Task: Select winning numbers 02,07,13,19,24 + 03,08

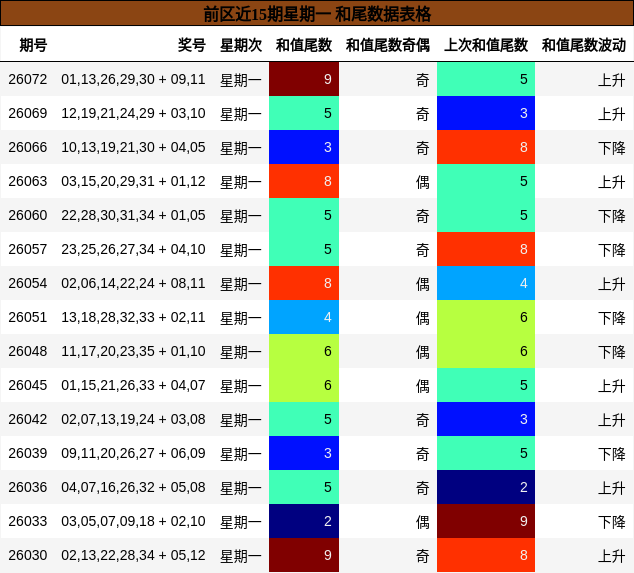Action: point(133,419)
